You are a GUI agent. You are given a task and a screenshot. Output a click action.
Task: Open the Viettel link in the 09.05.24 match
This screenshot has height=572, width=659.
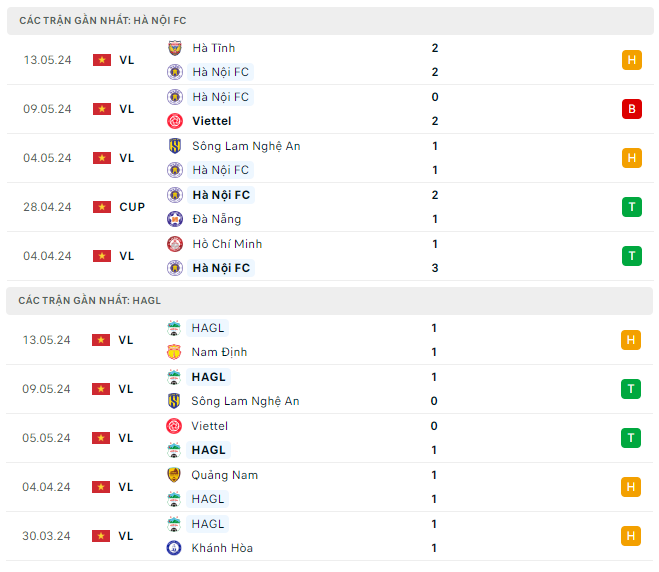[212, 121]
